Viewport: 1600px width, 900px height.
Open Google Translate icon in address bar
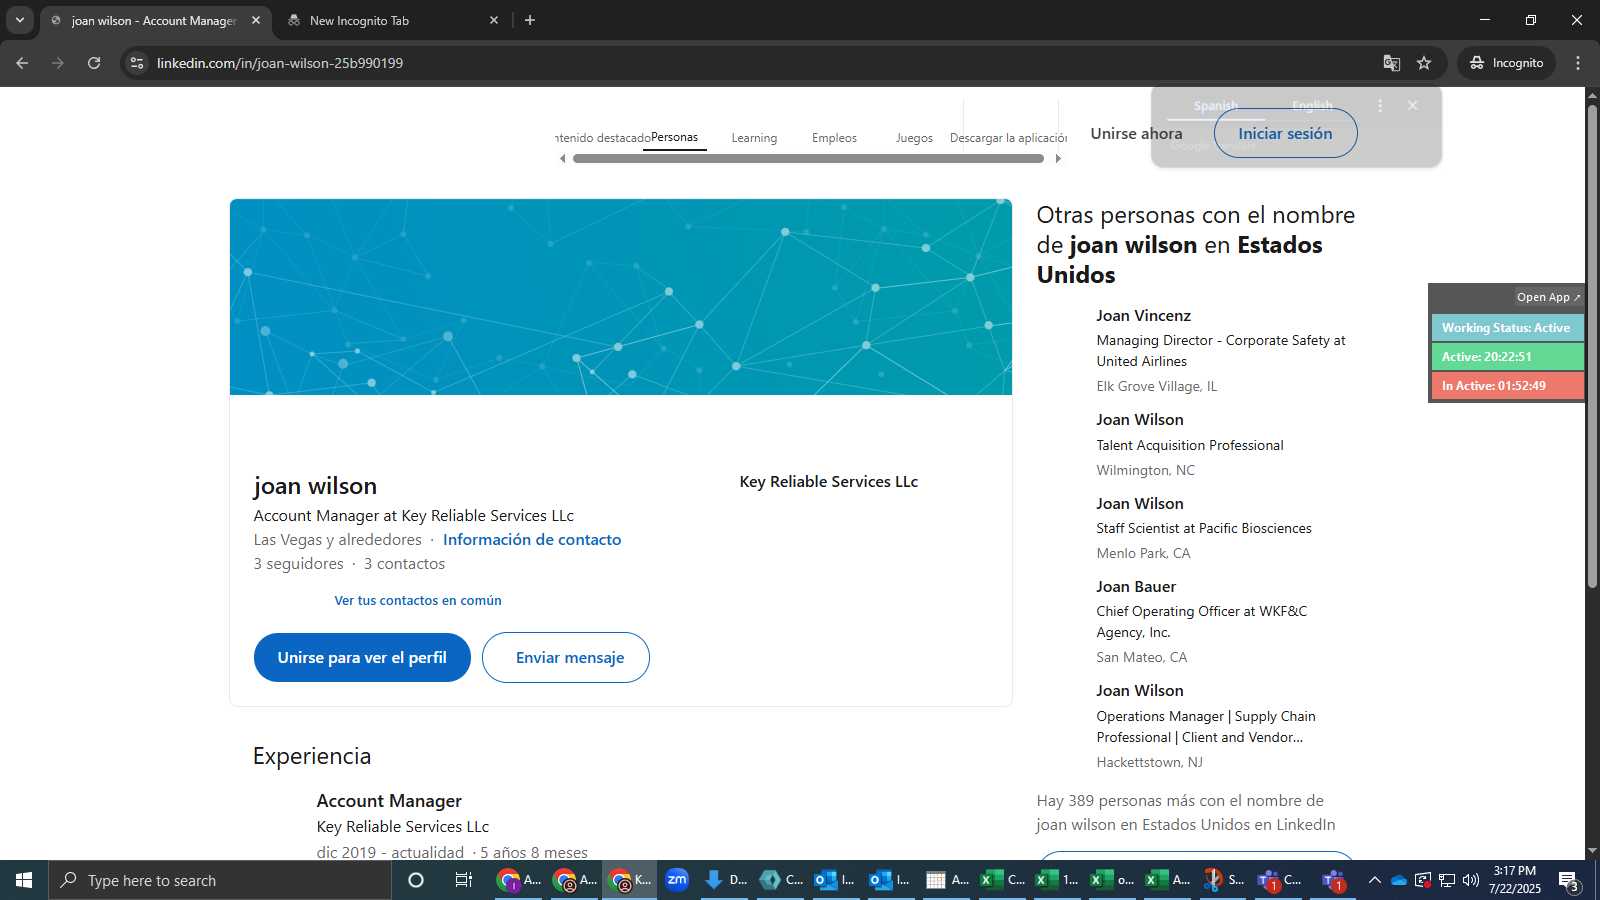tap(1391, 63)
